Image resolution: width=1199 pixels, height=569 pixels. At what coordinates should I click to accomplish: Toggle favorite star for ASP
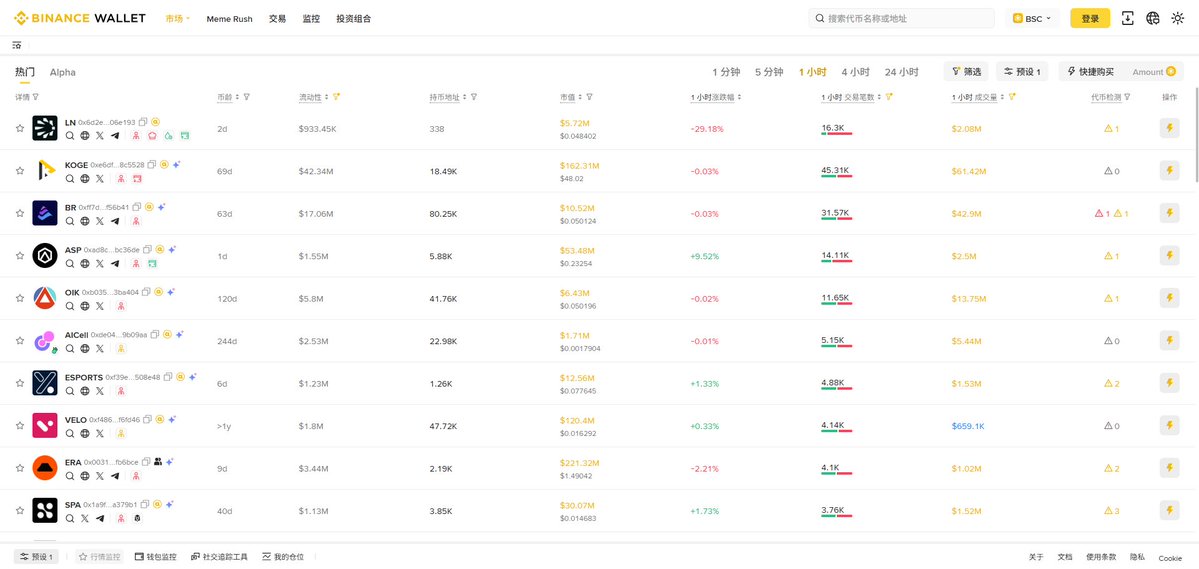pyautogui.click(x=20, y=255)
